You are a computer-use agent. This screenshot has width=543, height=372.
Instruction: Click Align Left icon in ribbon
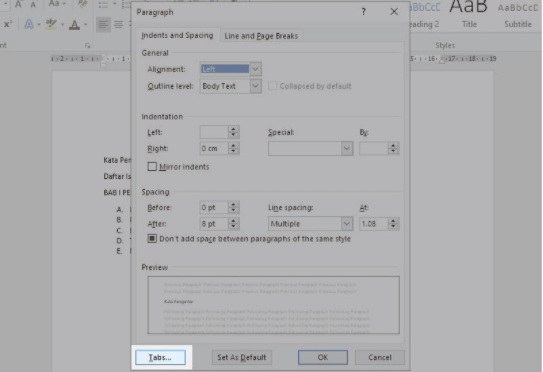103,24
